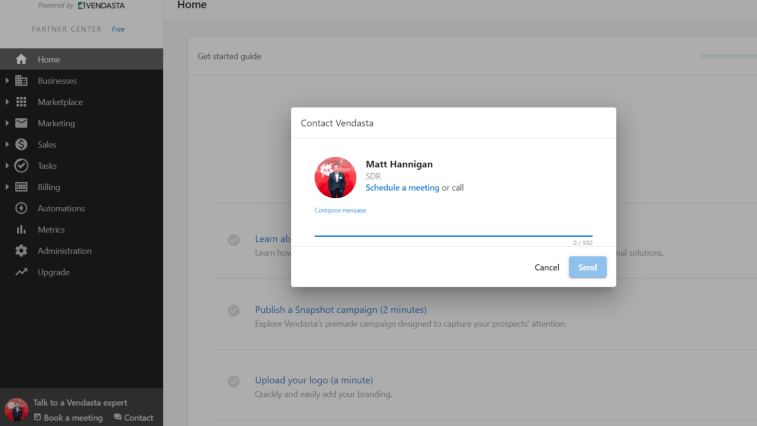757x426 pixels.
Task: Open Publish a Snapshot campaign link
Action: [341, 310]
